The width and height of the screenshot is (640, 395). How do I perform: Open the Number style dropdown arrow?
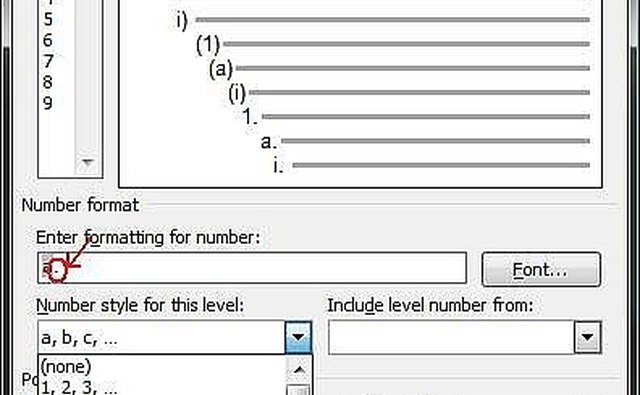[298, 337]
